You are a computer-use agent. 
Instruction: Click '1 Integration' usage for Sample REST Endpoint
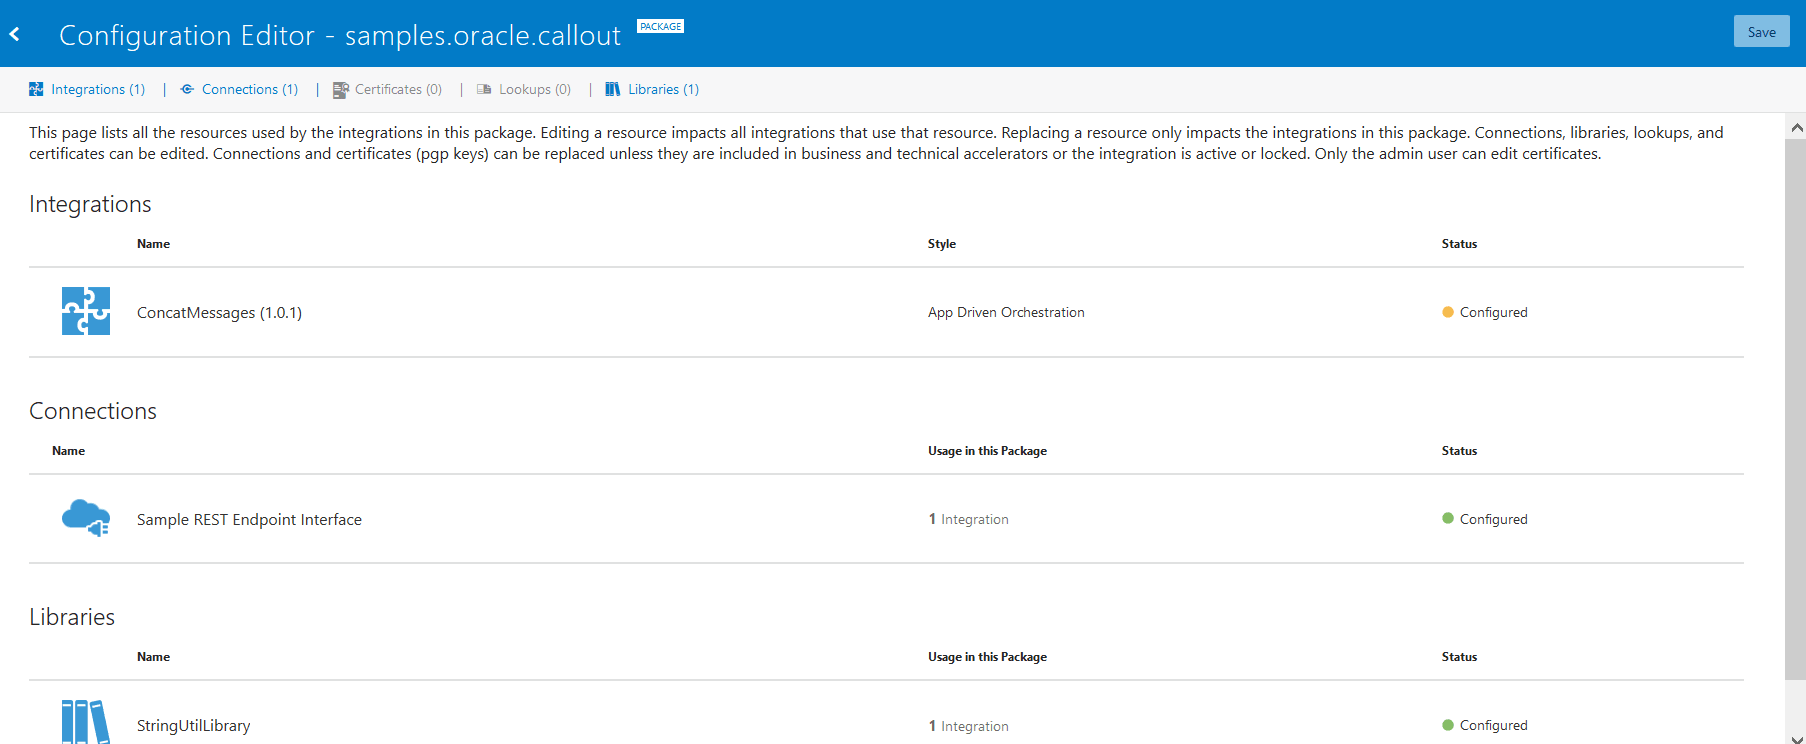tap(968, 519)
